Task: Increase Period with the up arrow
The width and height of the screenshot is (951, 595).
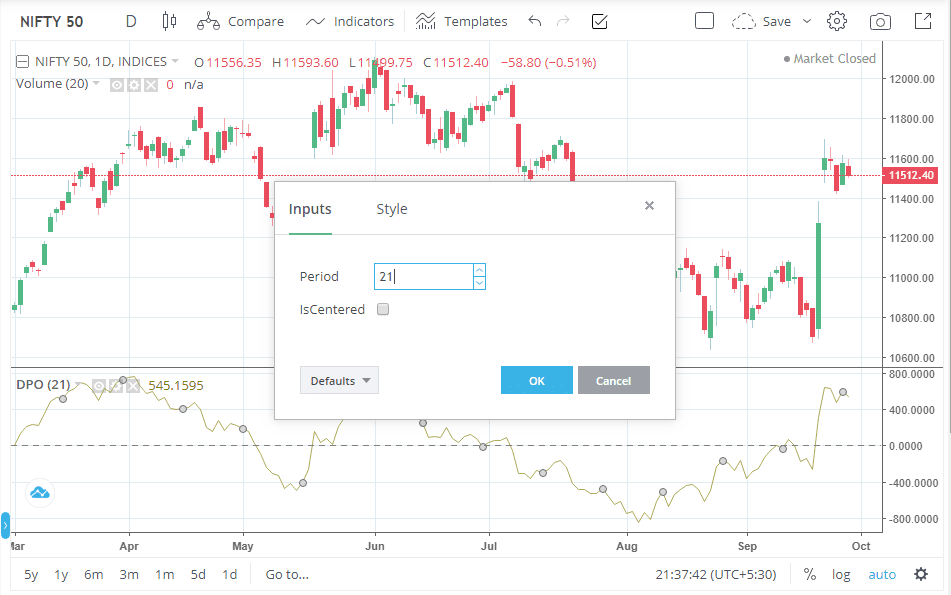Action: coord(480,270)
